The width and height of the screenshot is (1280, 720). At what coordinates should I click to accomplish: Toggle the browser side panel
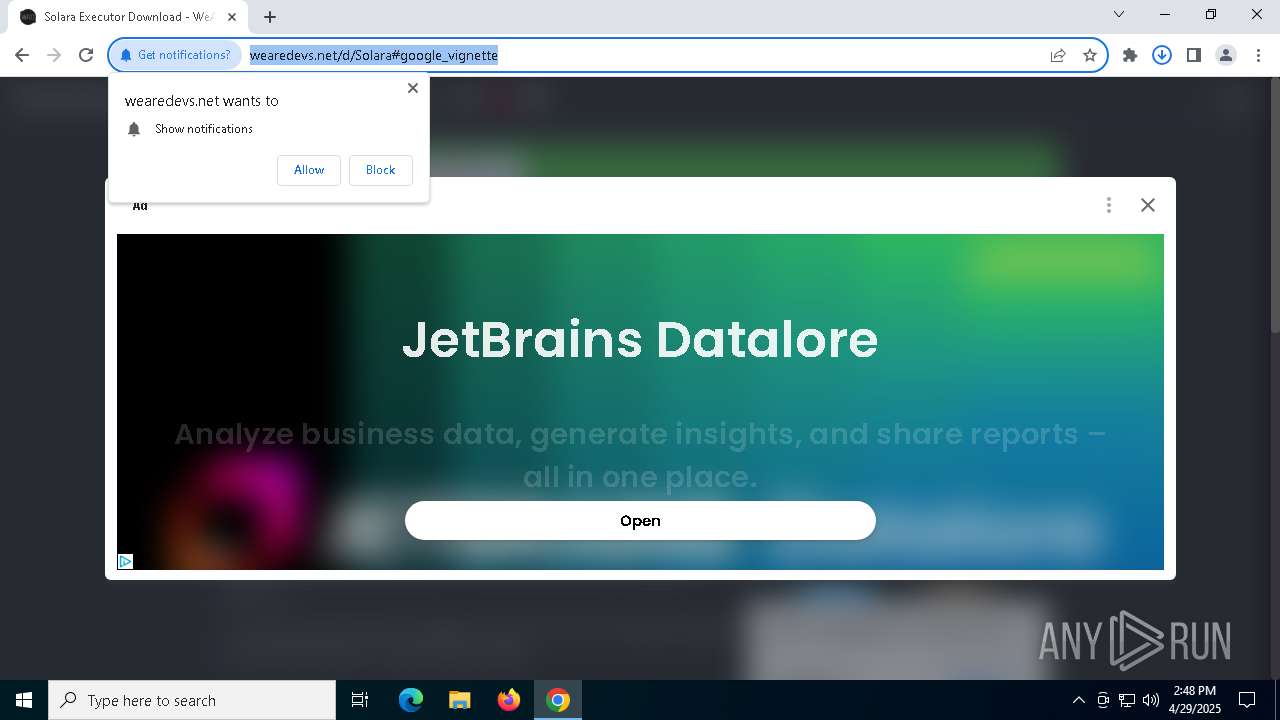tap(1194, 55)
